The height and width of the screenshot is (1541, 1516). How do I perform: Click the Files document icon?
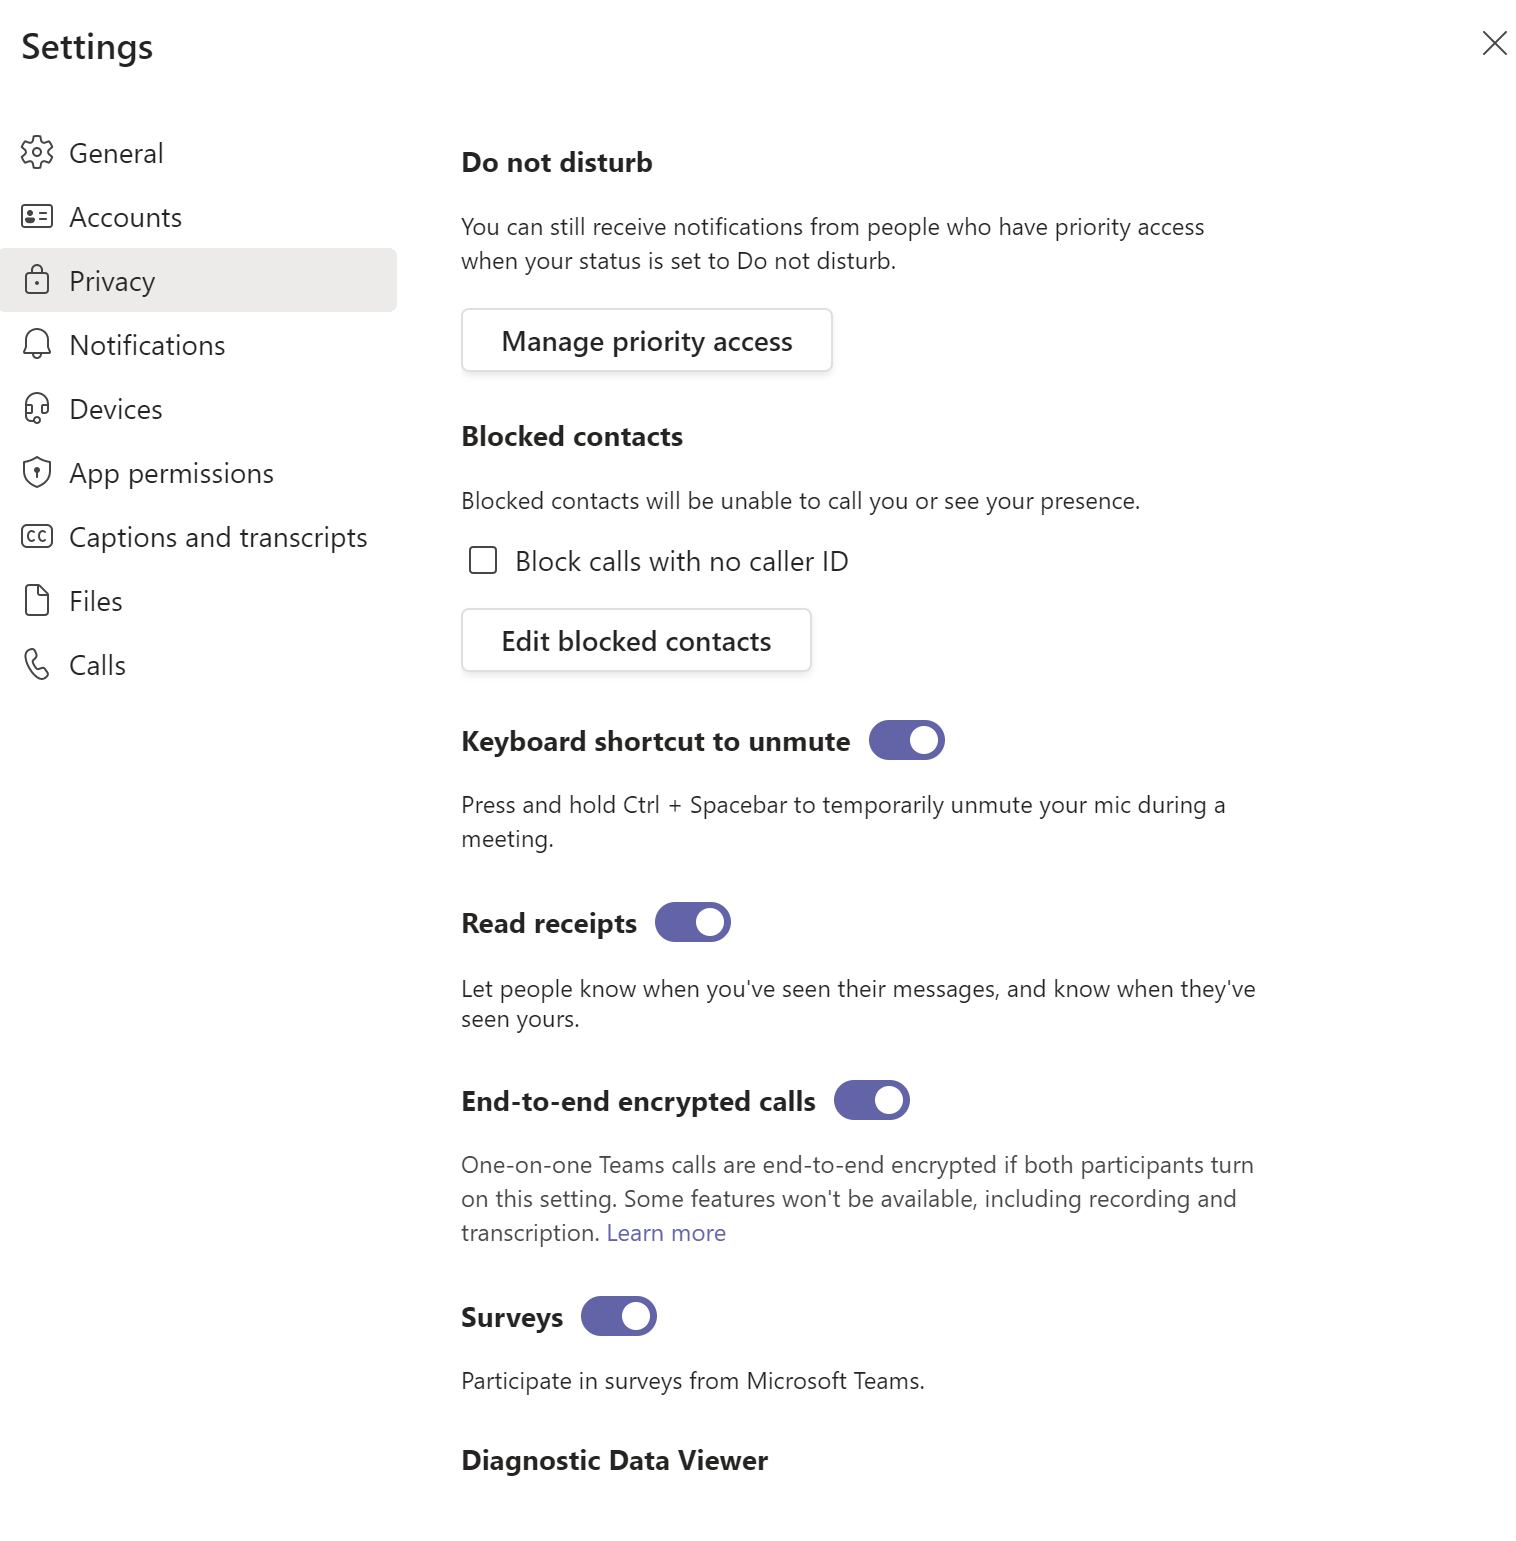(x=37, y=601)
